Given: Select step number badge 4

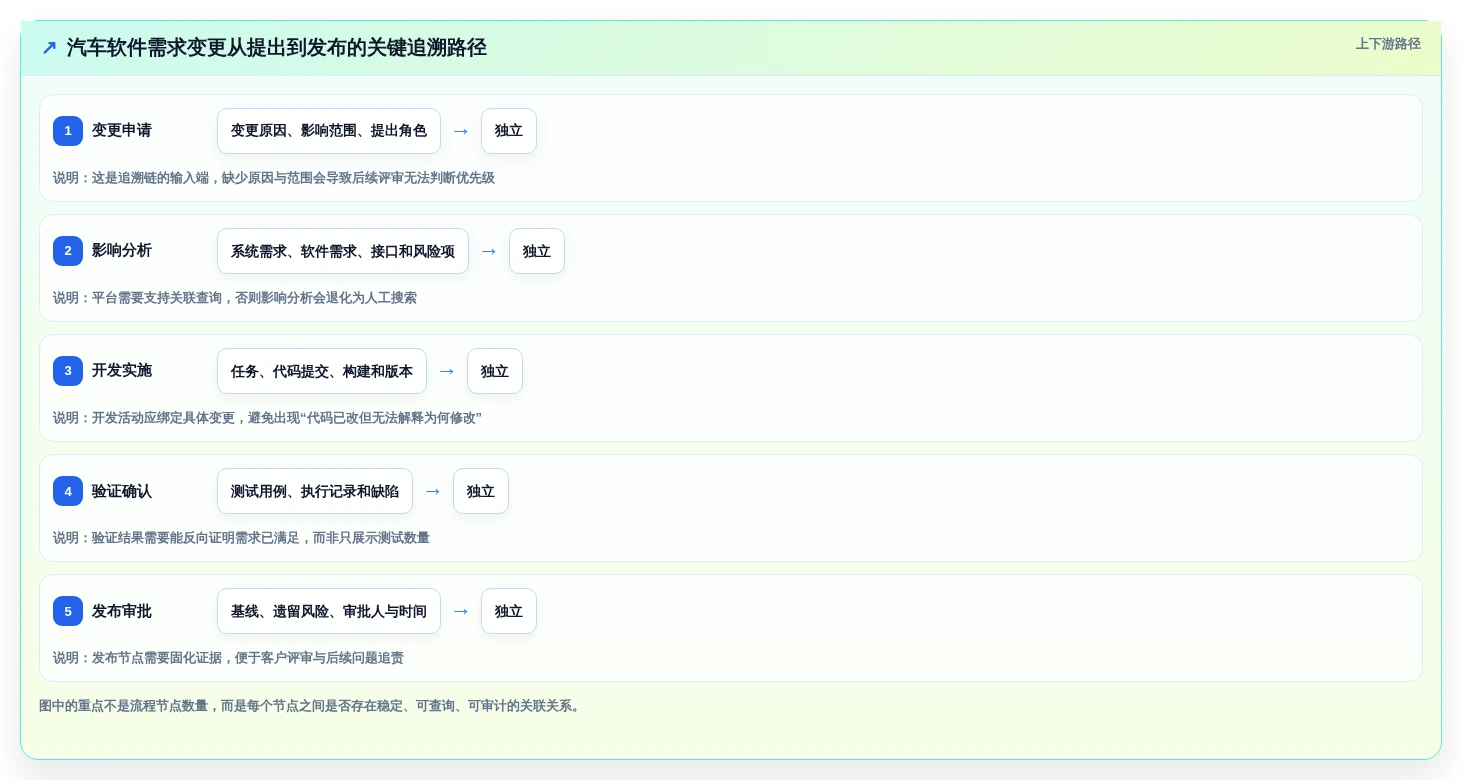Looking at the screenshot, I should (x=68, y=491).
